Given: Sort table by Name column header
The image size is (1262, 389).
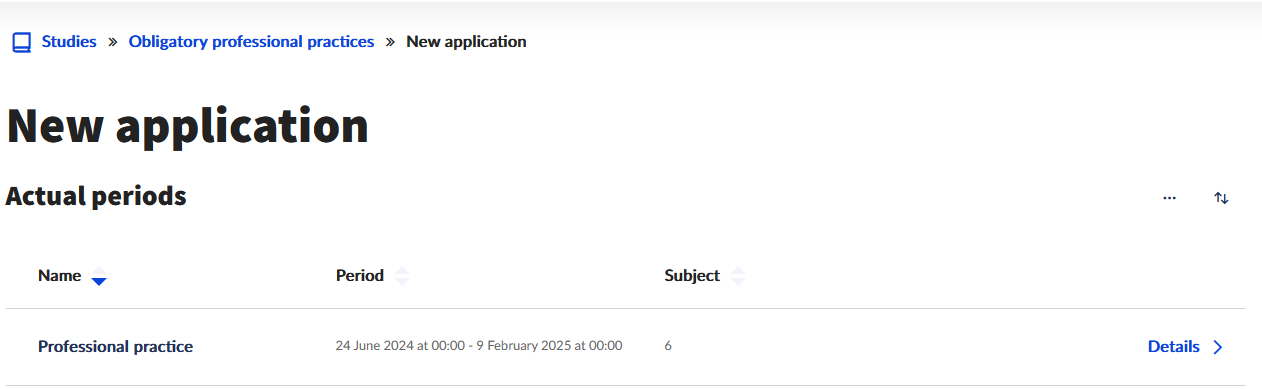Looking at the screenshot, I should tap(60, 276).
